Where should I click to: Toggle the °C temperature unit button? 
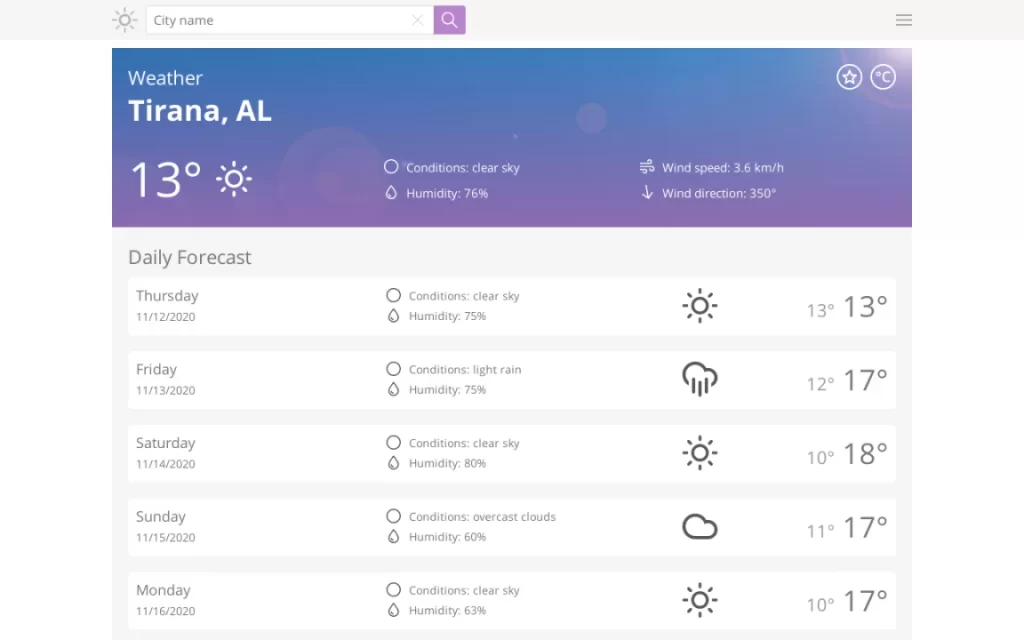(x=883, y=77)
